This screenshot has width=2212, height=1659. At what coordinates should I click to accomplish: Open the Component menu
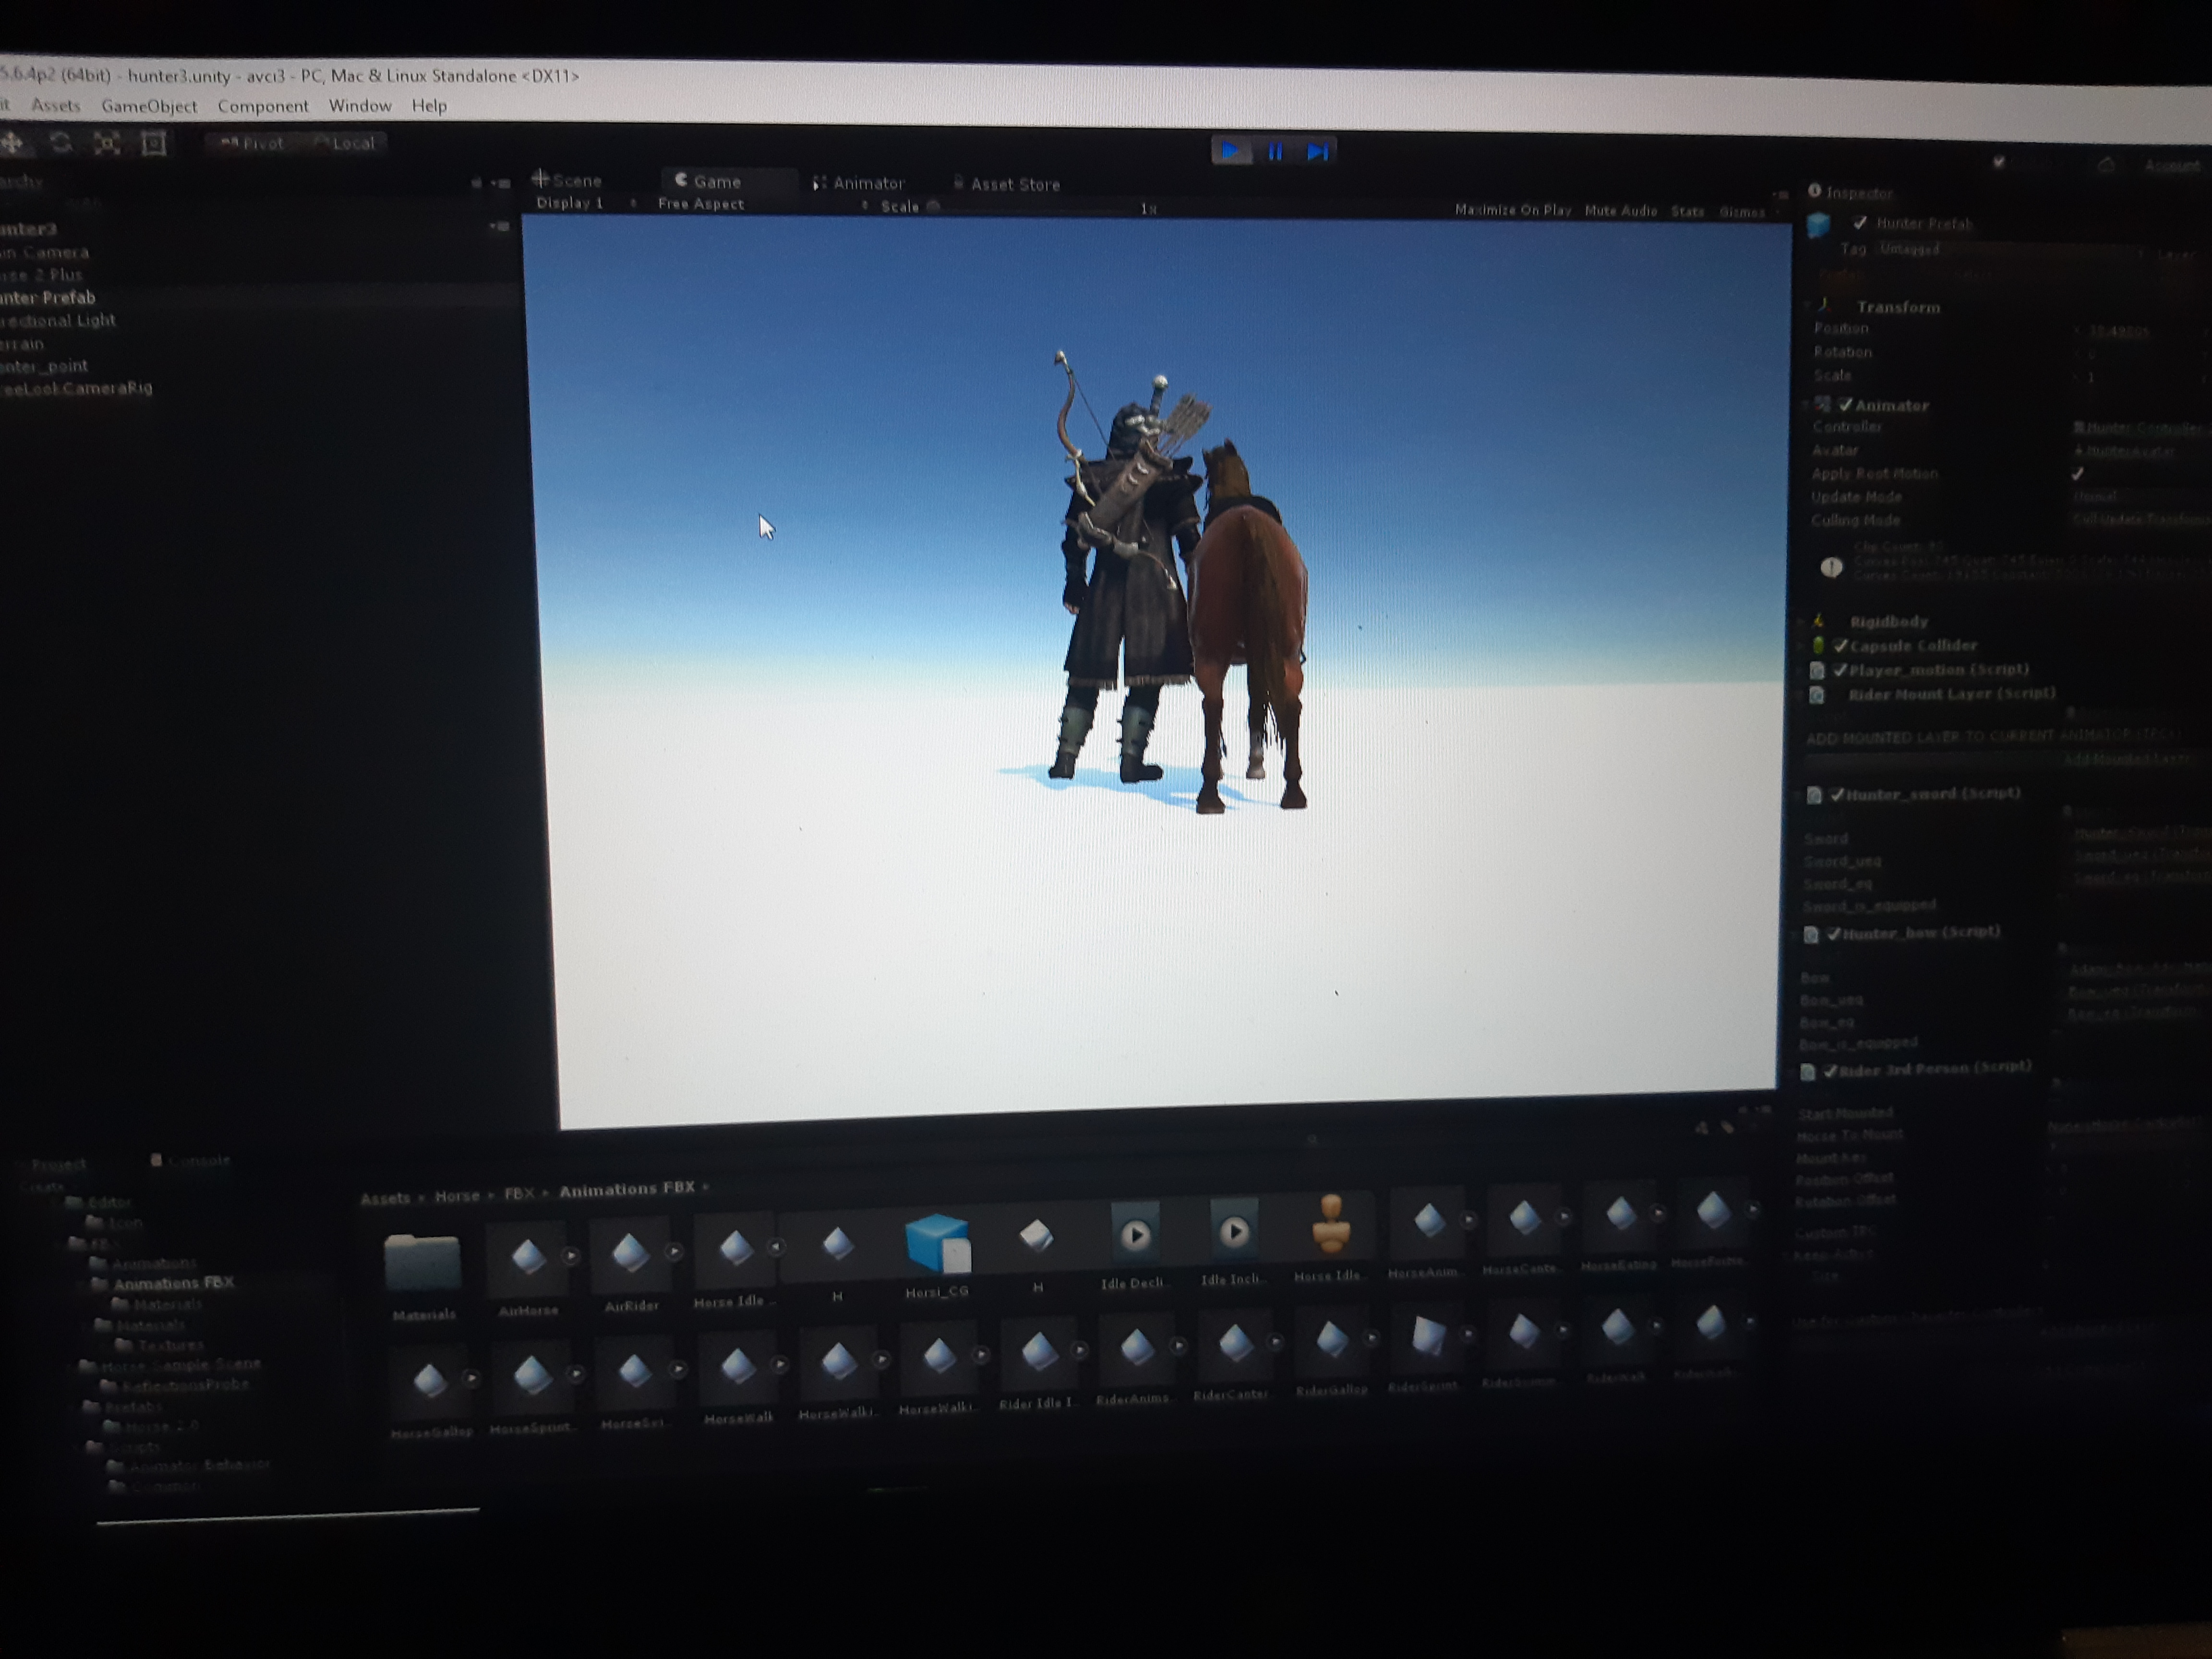(263, 105)
